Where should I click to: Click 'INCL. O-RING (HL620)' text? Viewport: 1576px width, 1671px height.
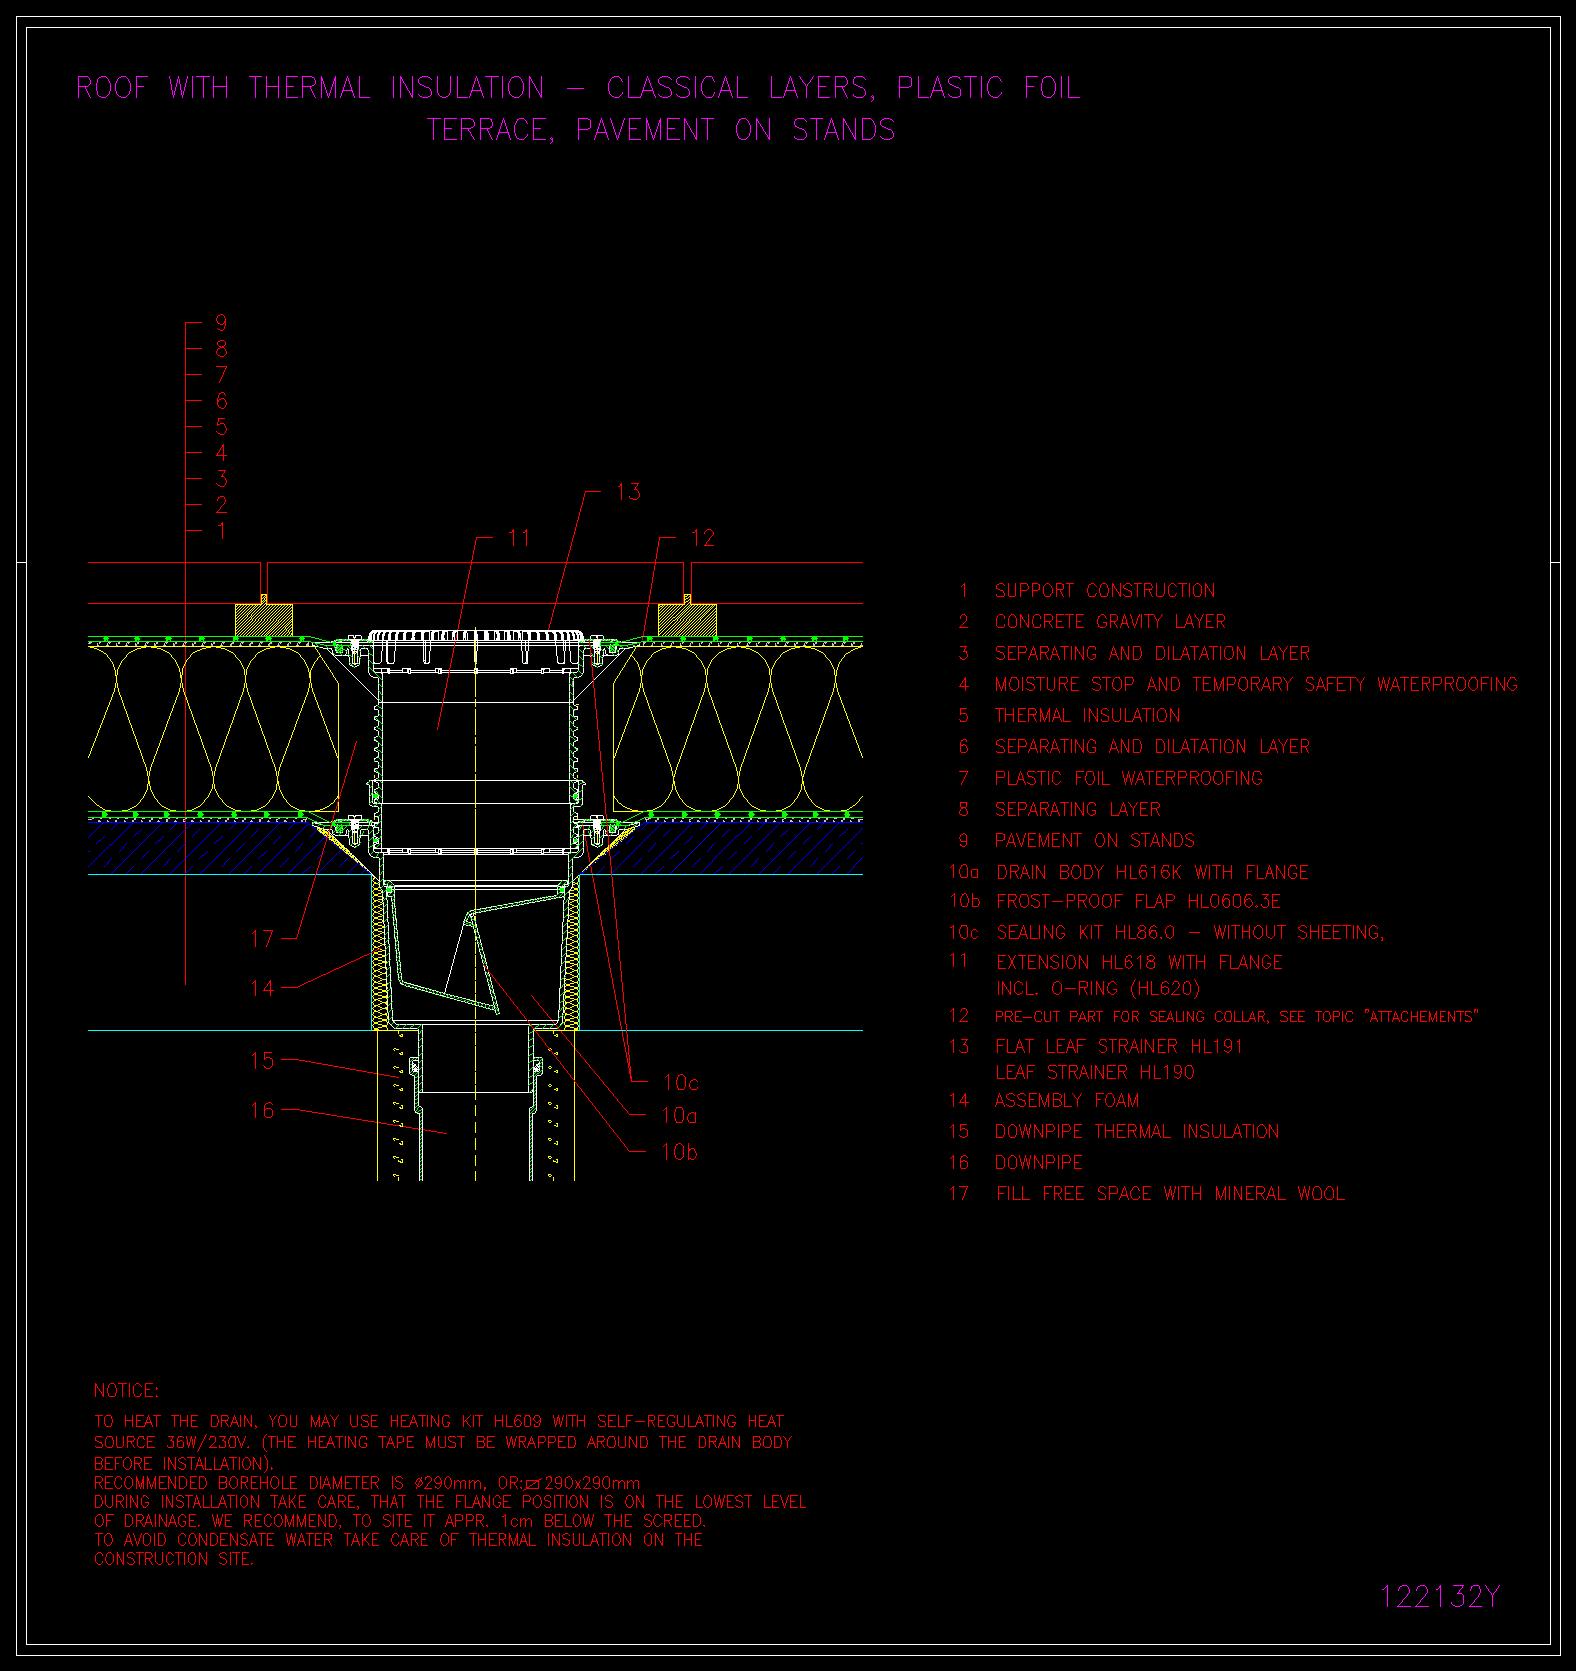point(1097,989)
